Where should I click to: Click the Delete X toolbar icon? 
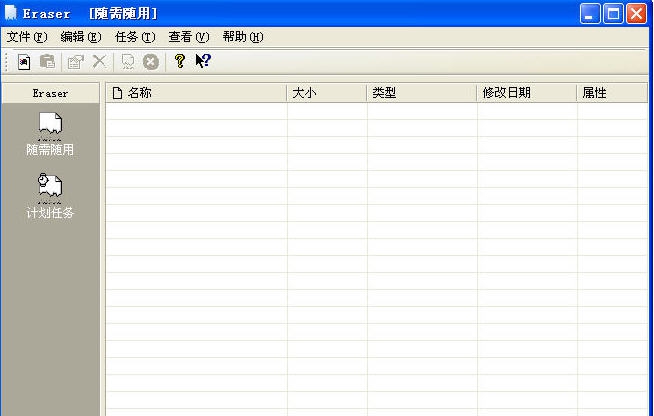click(99, 62)
